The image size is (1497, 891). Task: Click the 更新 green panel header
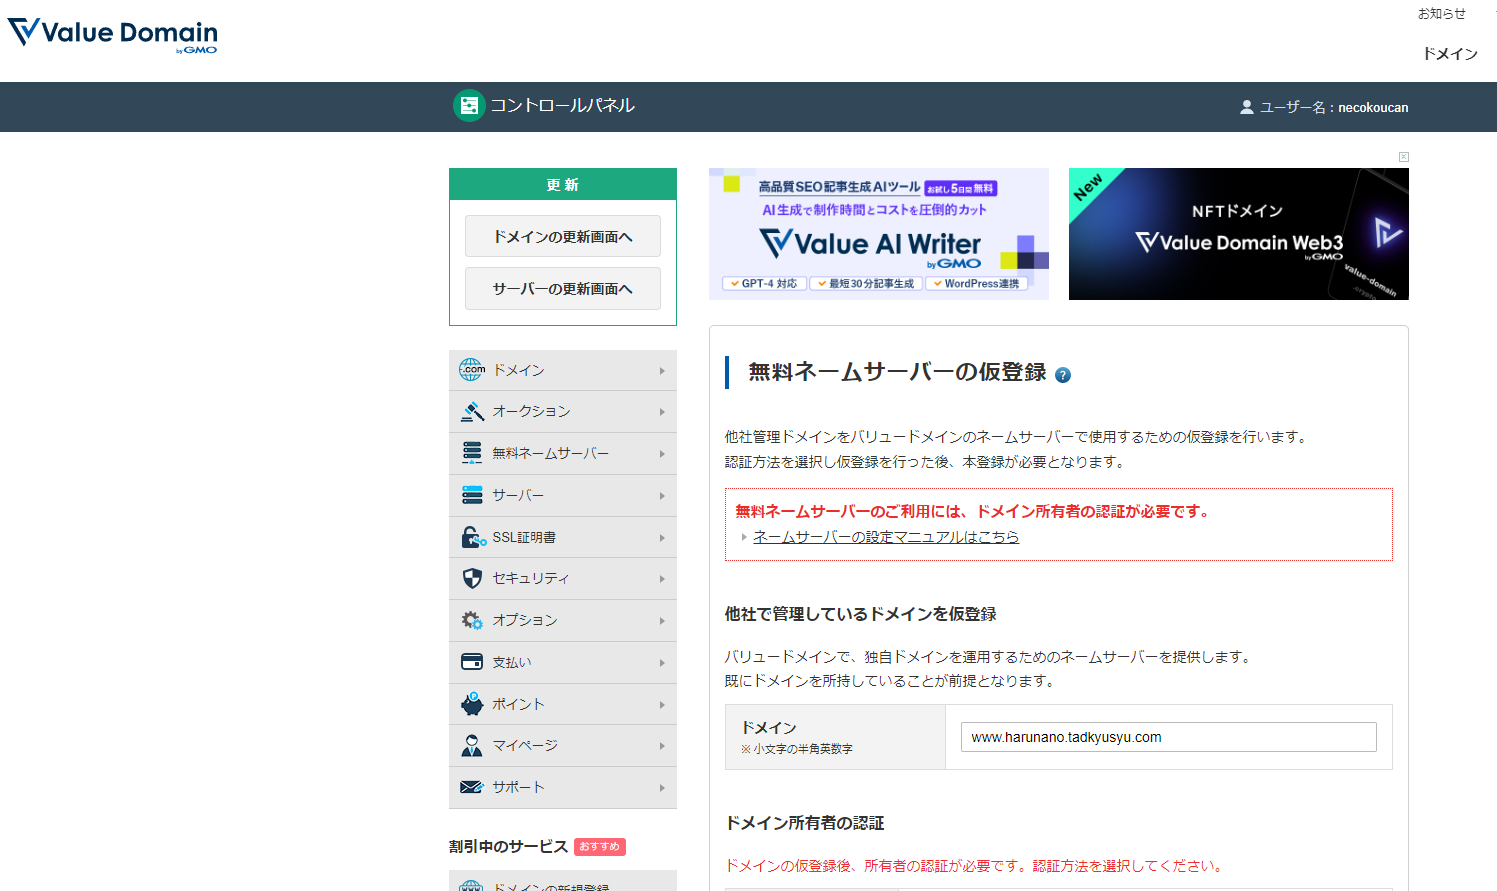pyautogui.click(x=563, y=184)
